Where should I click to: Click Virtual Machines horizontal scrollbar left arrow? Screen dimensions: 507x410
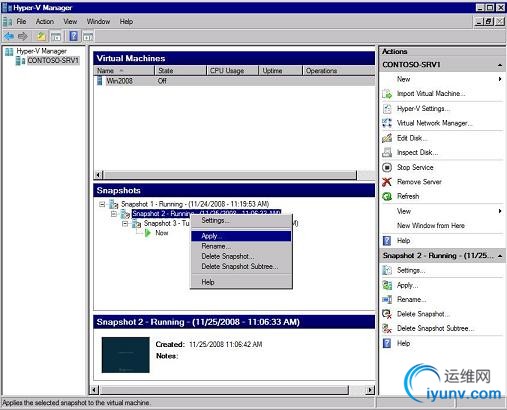[98, 175]
